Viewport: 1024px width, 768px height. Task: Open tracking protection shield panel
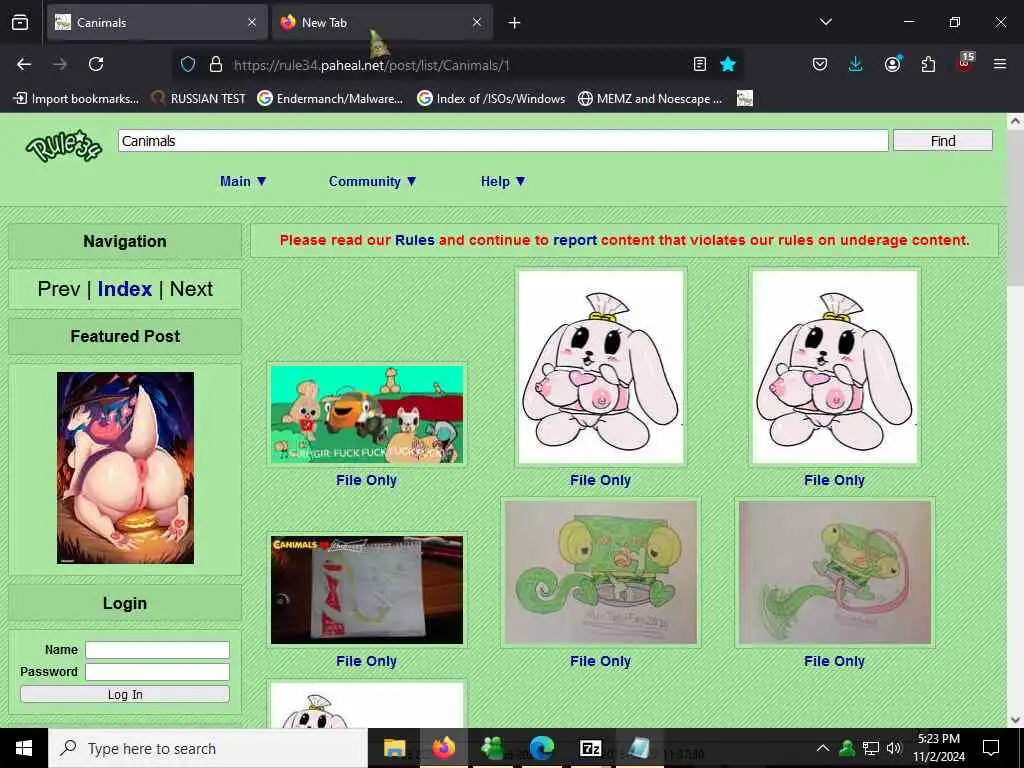[188, 64]
